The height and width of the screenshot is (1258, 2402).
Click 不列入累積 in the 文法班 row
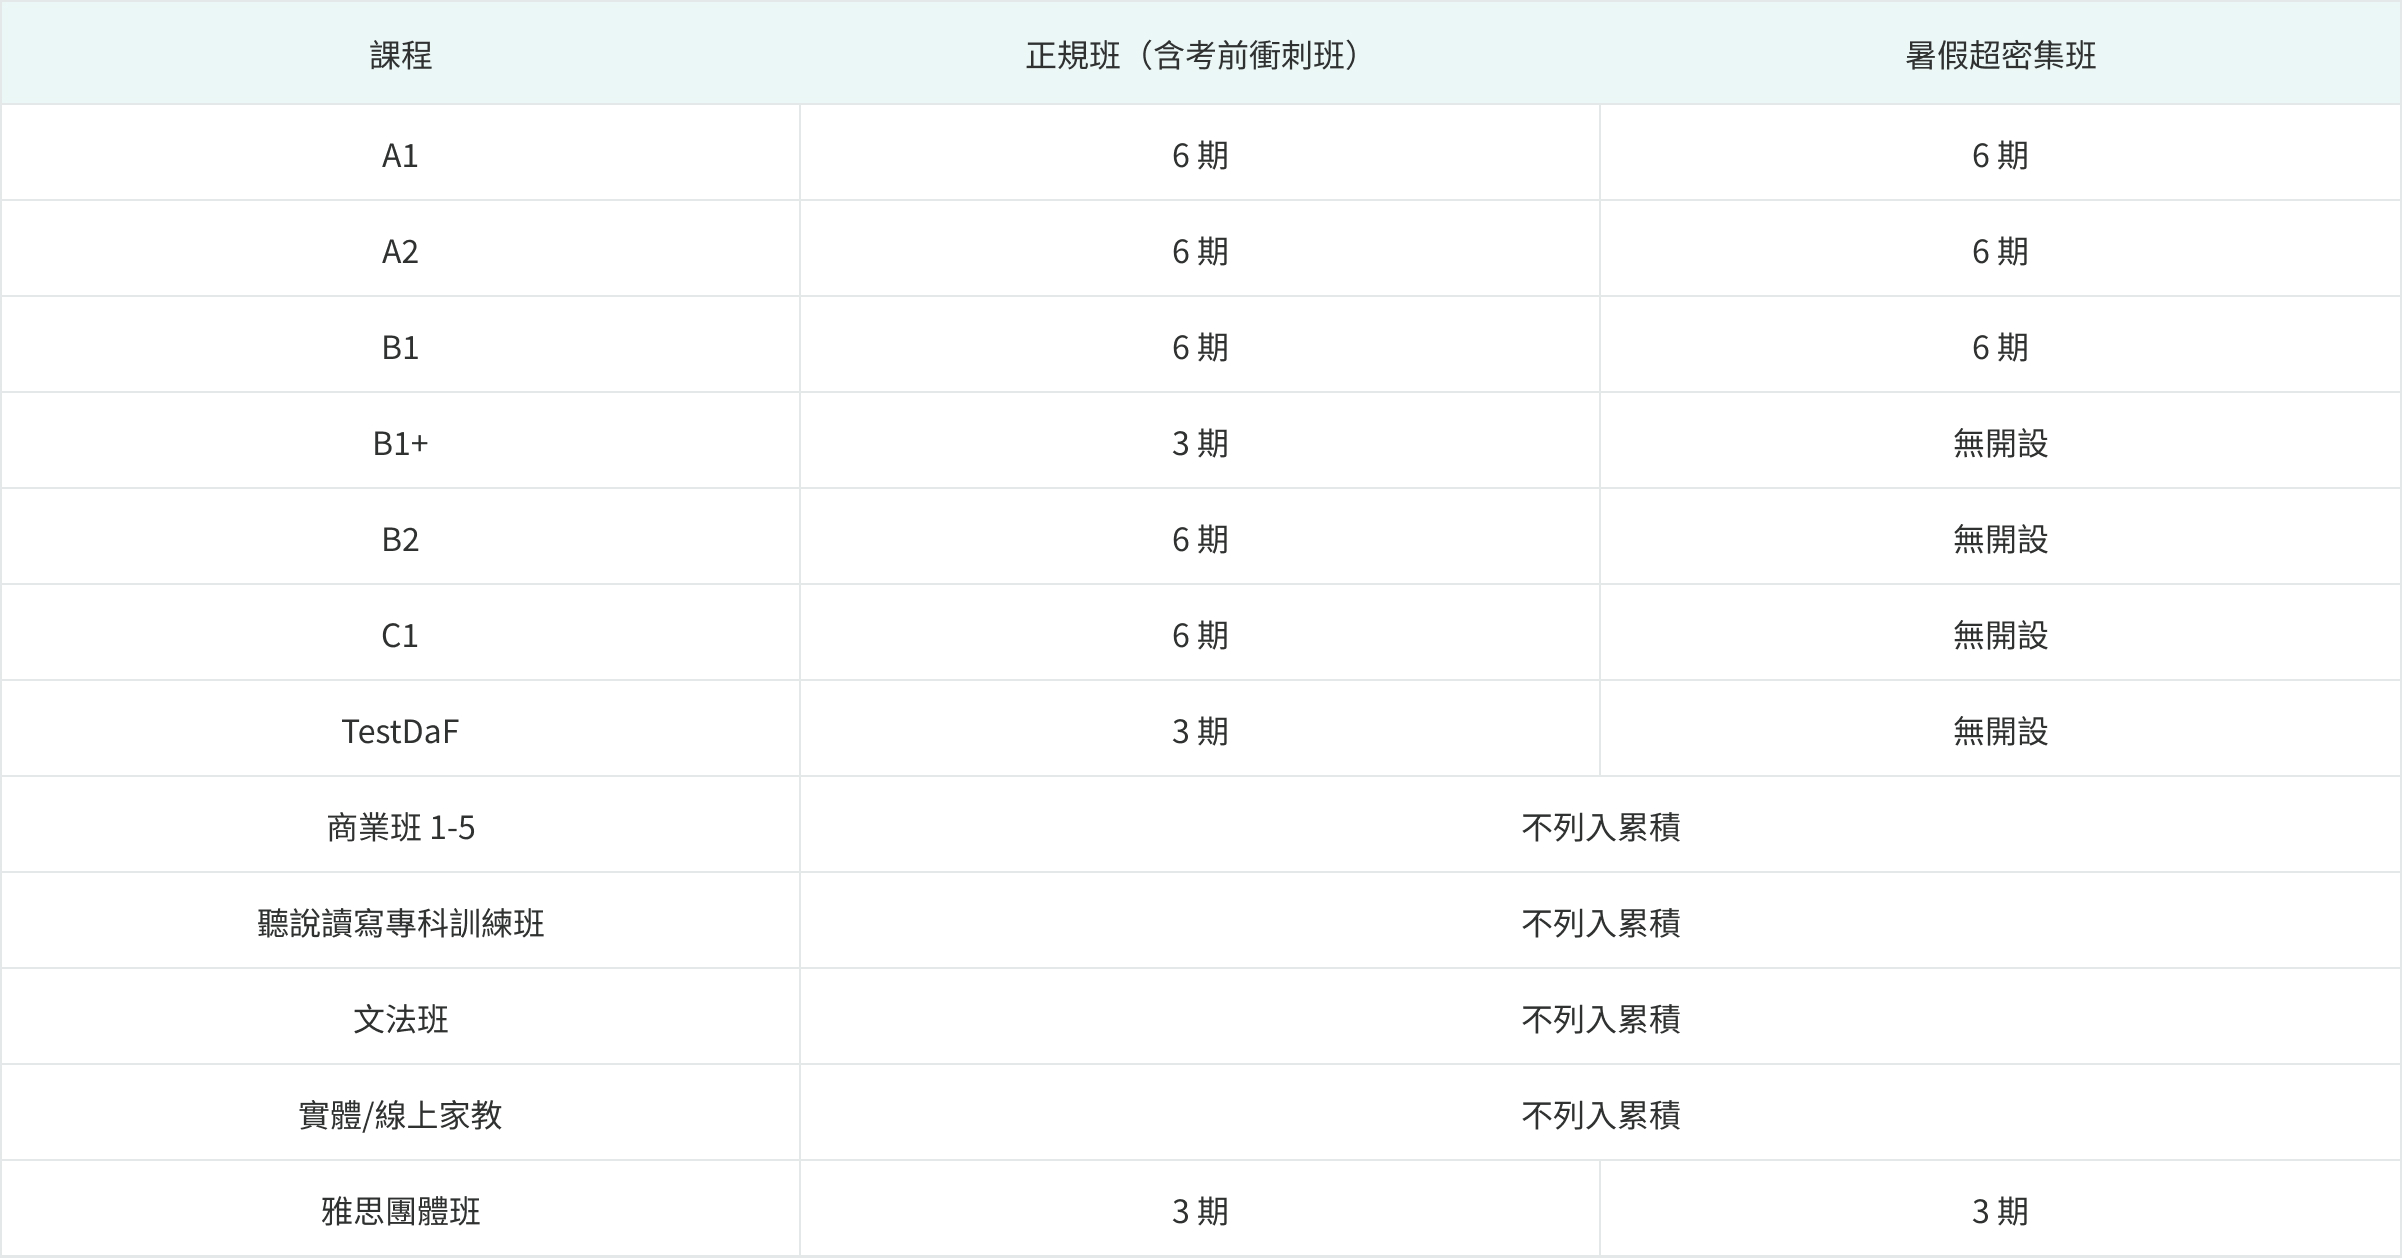[x=1600, y=1020]
